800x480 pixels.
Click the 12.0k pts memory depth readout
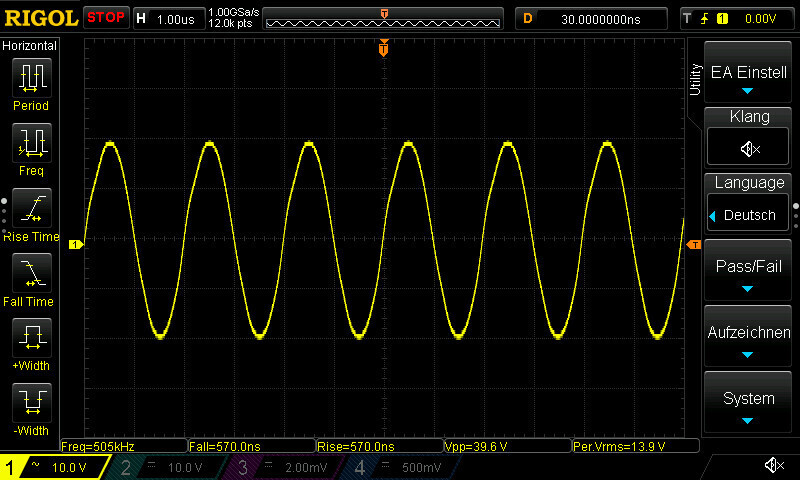tap(231, 23)
